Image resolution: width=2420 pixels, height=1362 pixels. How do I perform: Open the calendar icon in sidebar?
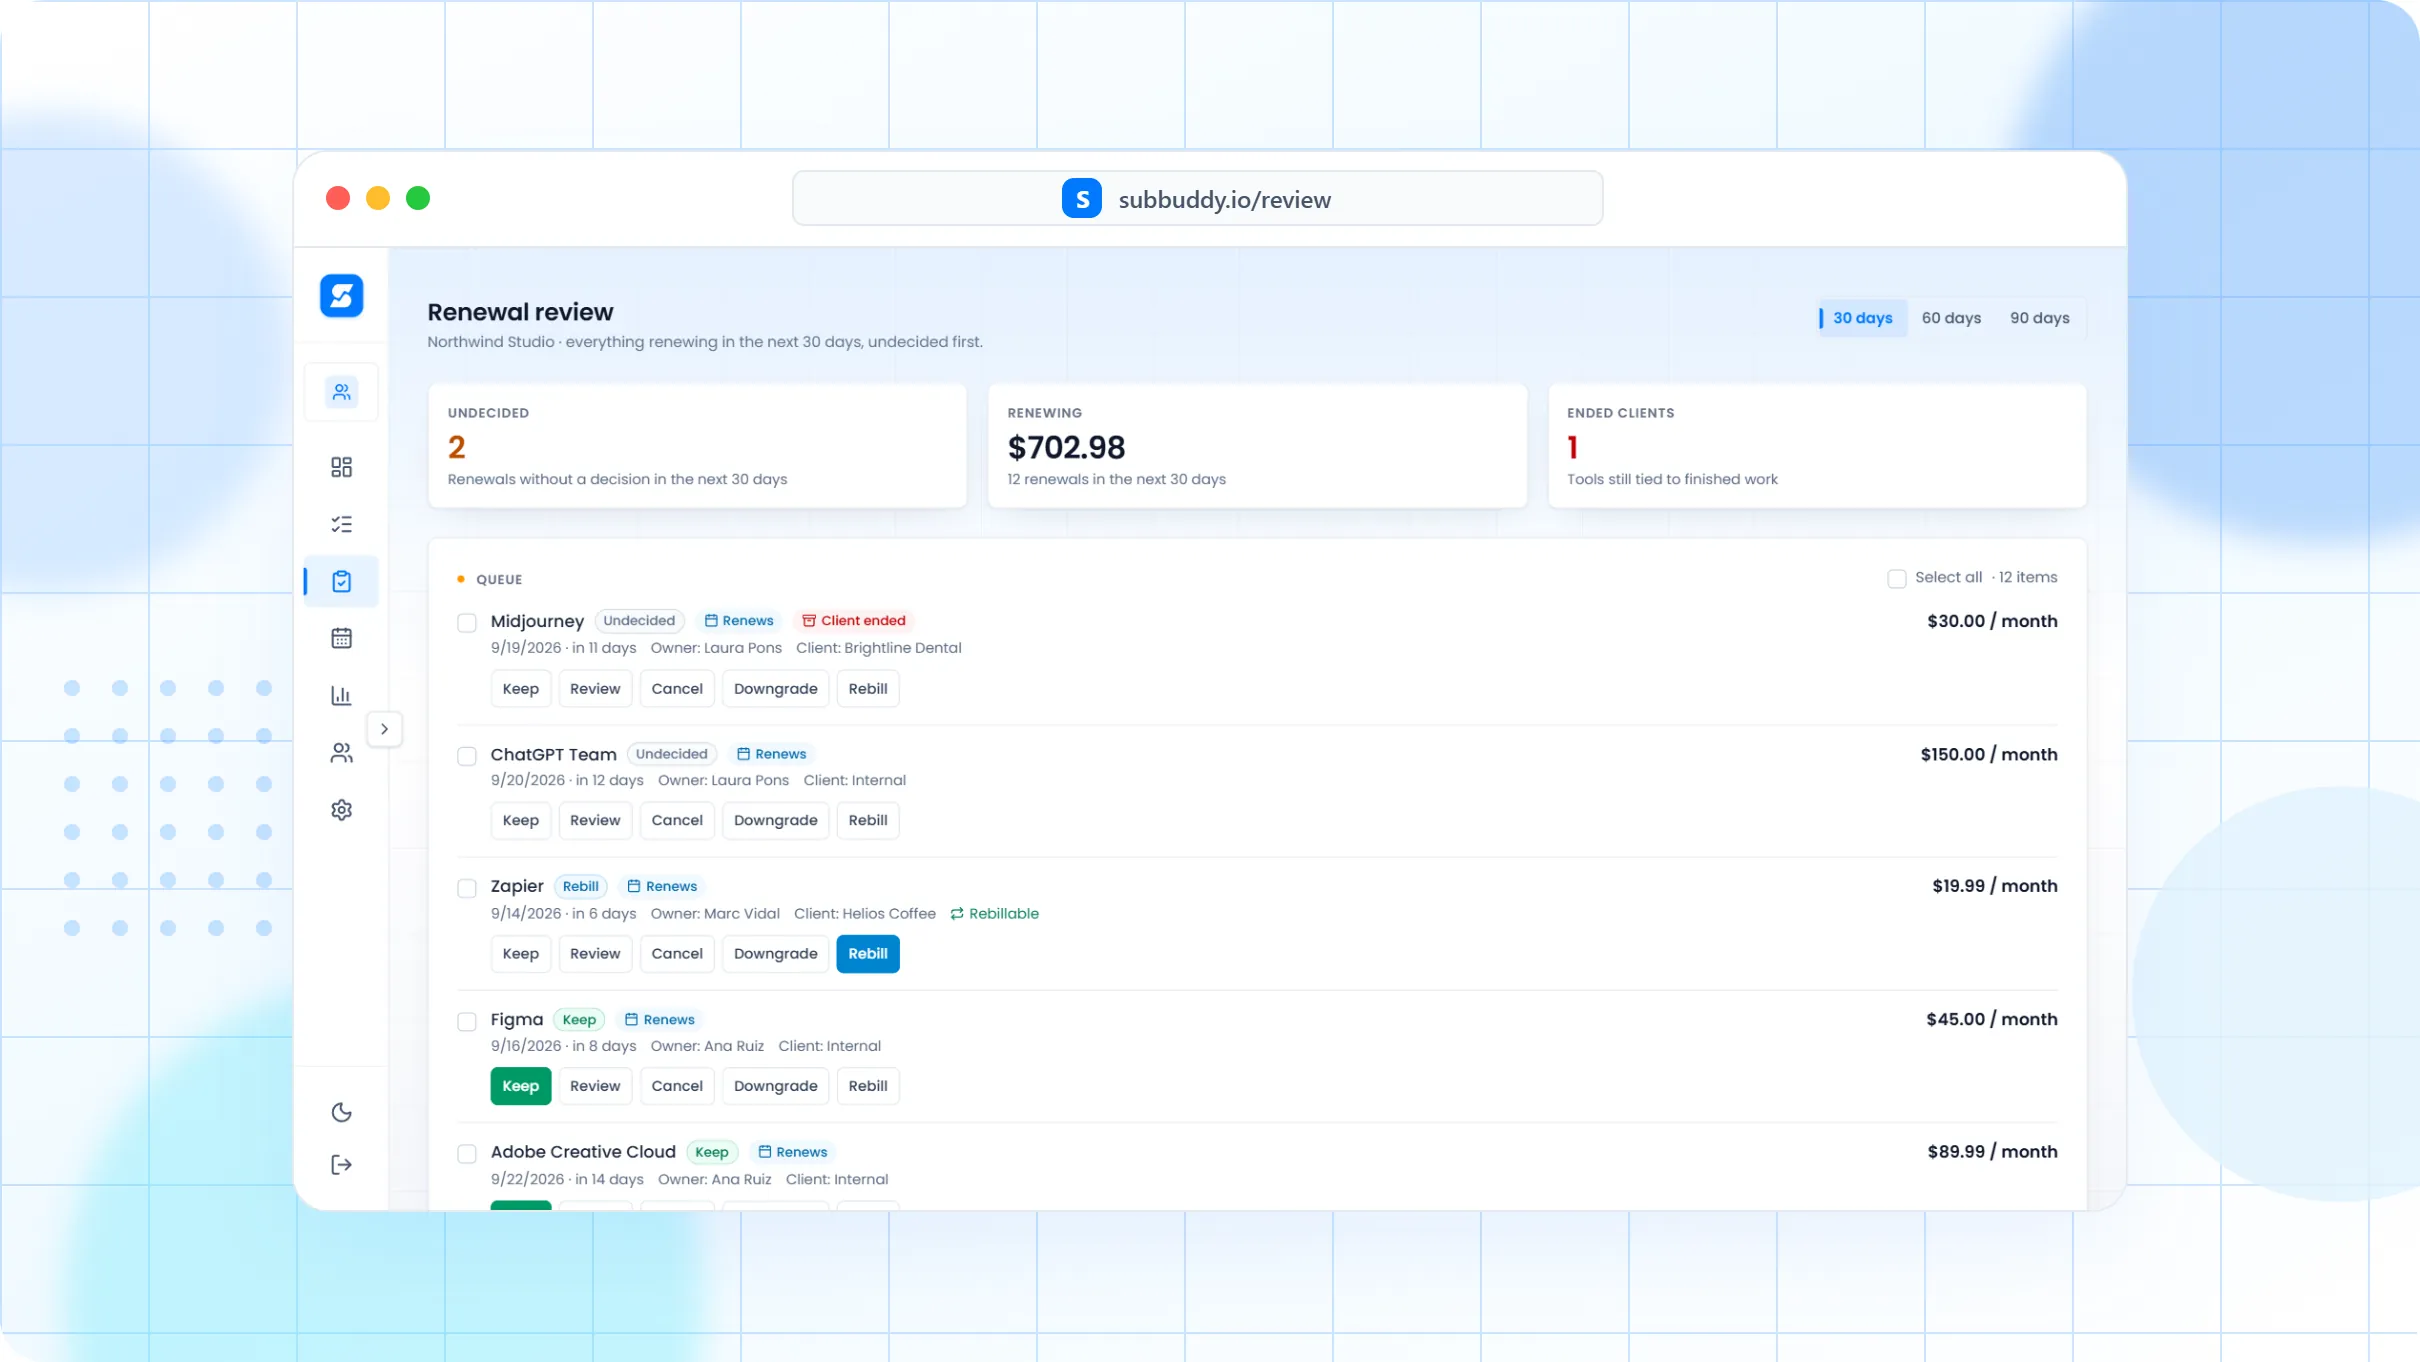[x=341, y=638]
